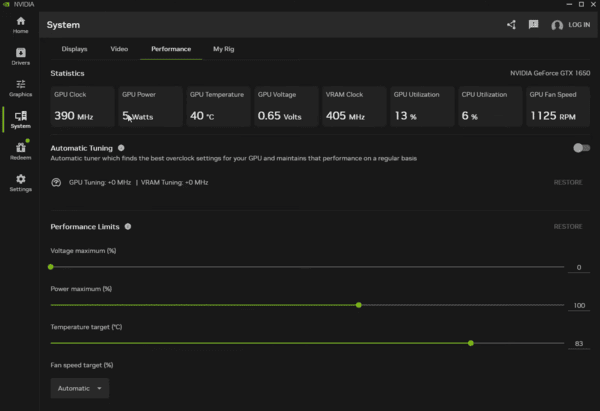Screen dimensions: 600x411
Task: Click the Temperature target slider handle
Action: click(x=470, y=343)
